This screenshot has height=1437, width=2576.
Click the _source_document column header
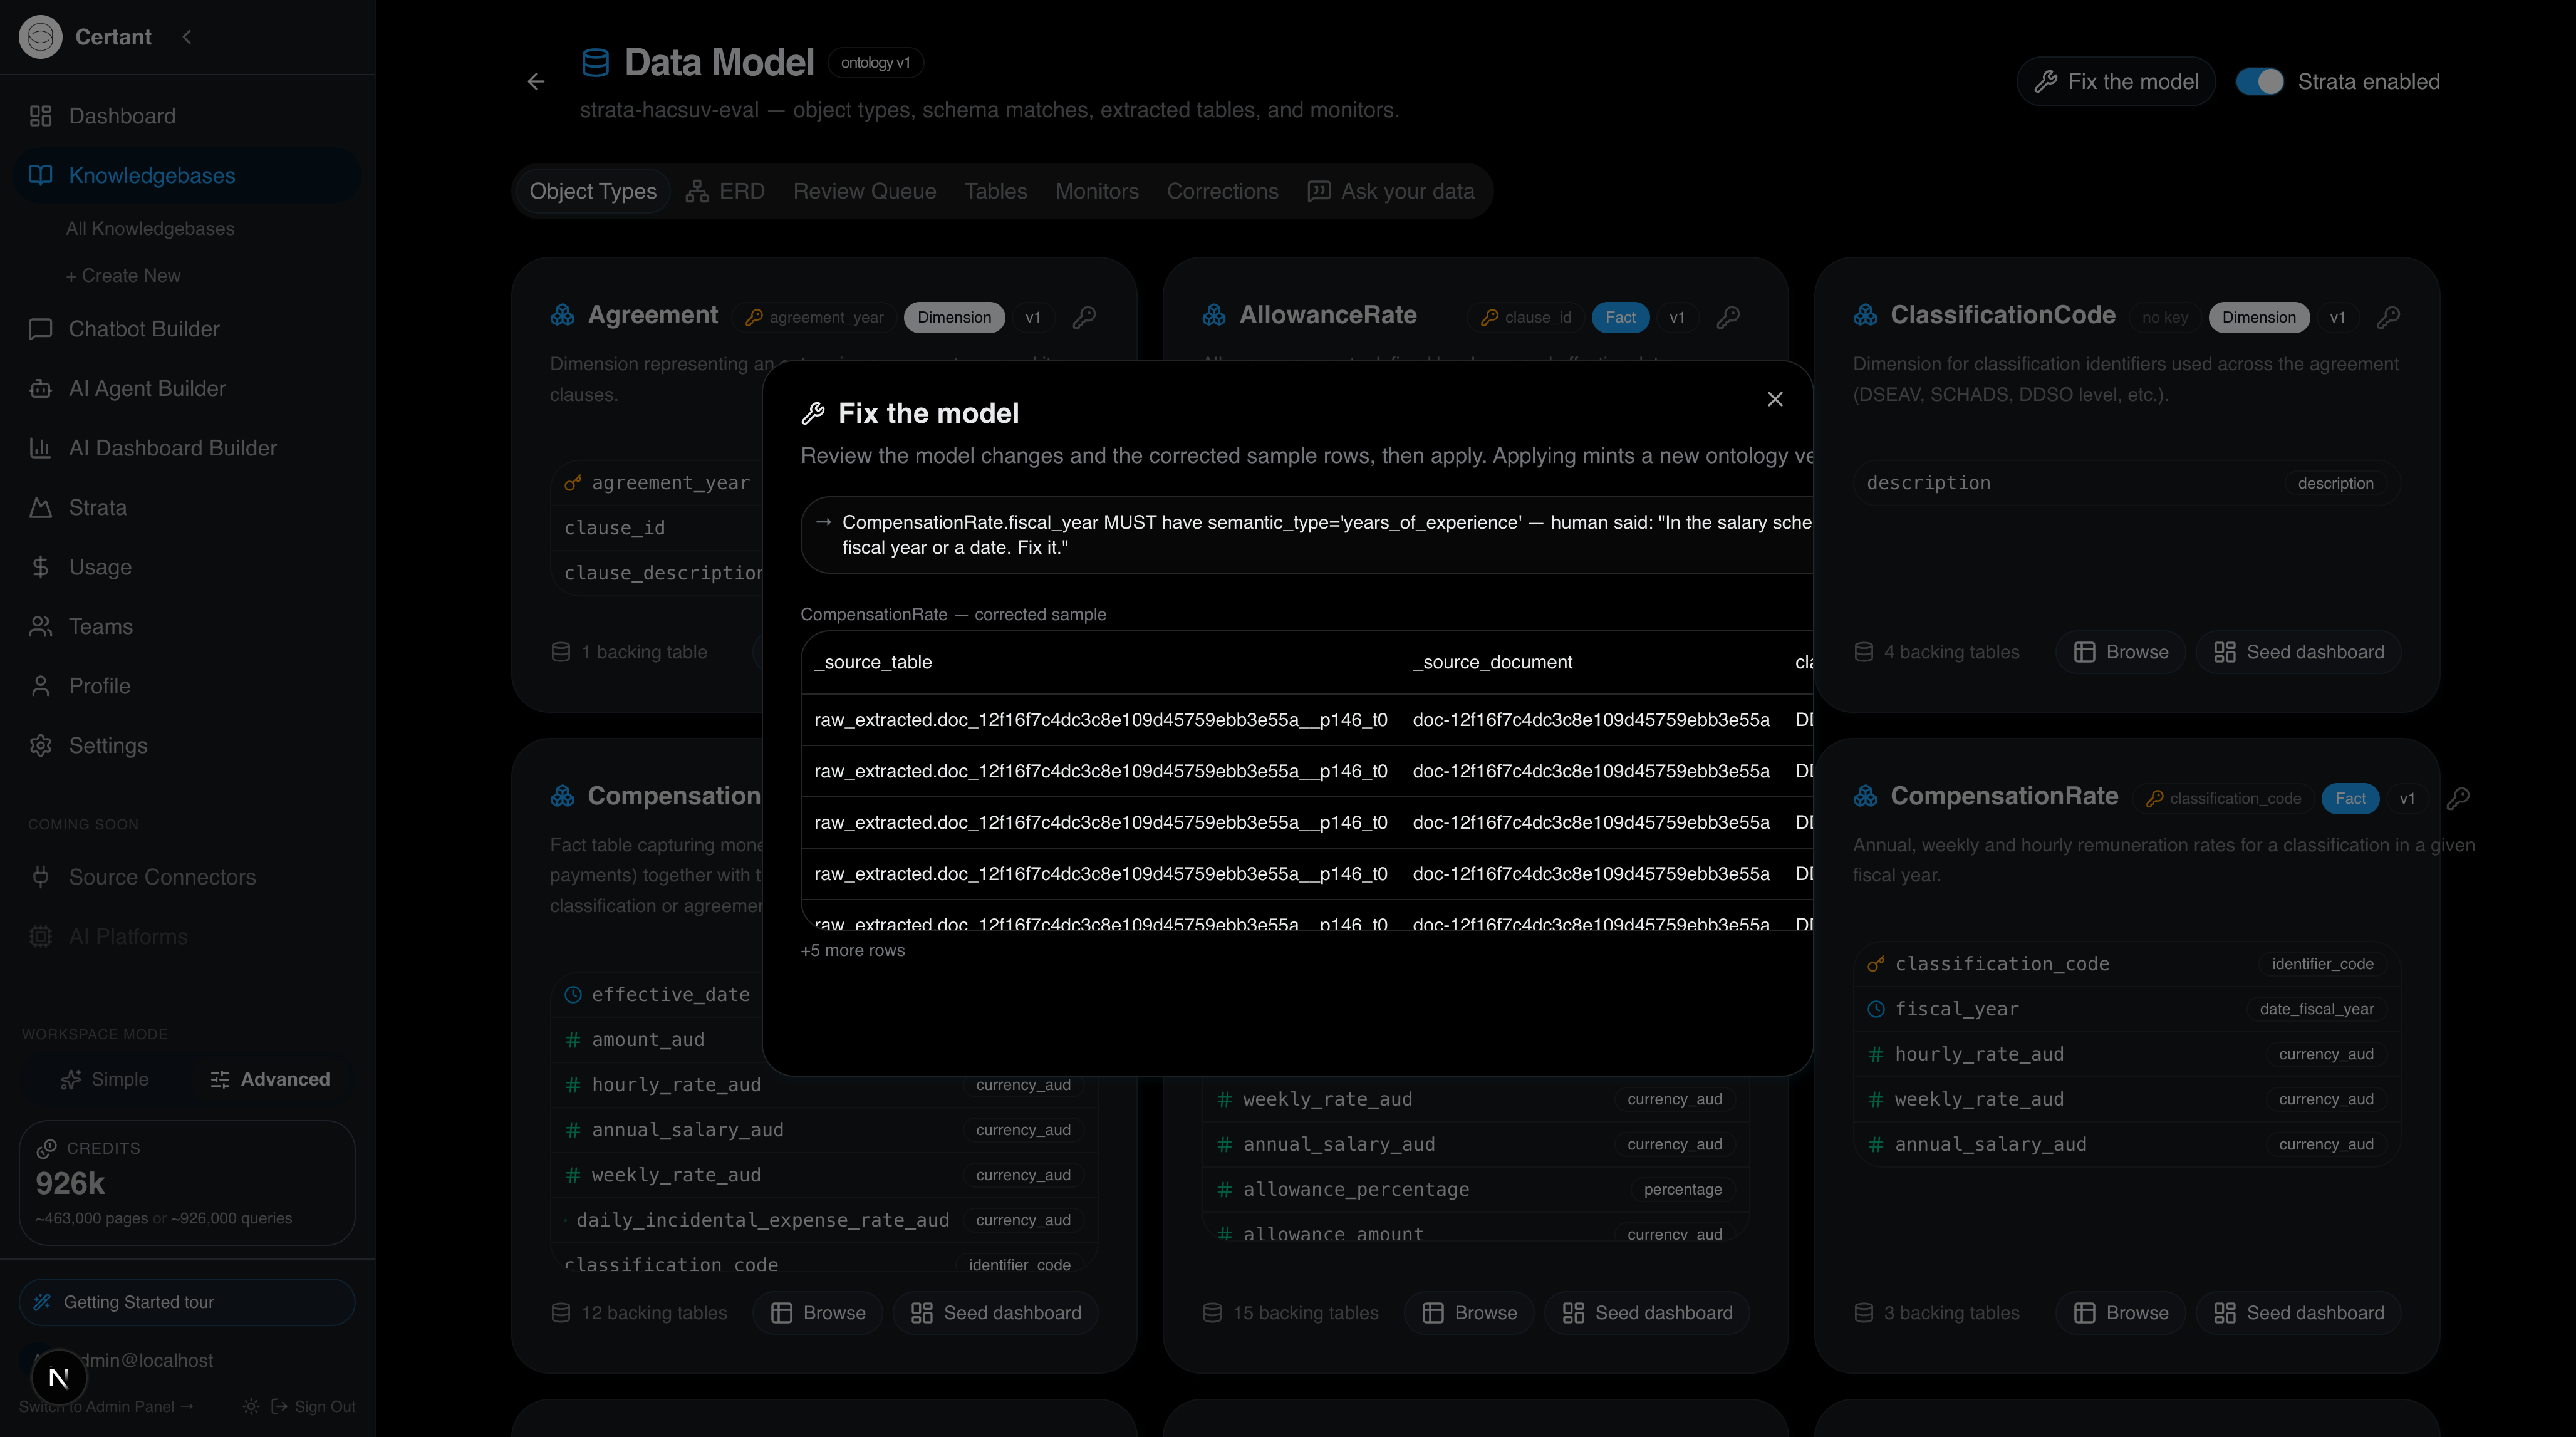1492,662
